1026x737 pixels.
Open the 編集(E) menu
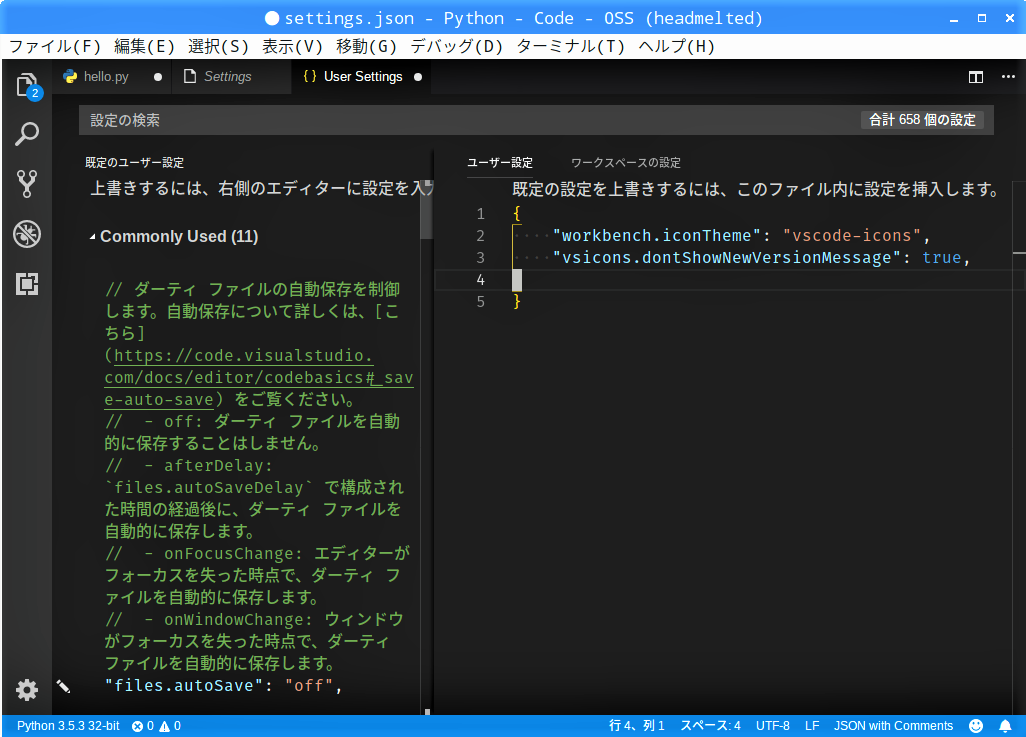click(x=144, y=46)
